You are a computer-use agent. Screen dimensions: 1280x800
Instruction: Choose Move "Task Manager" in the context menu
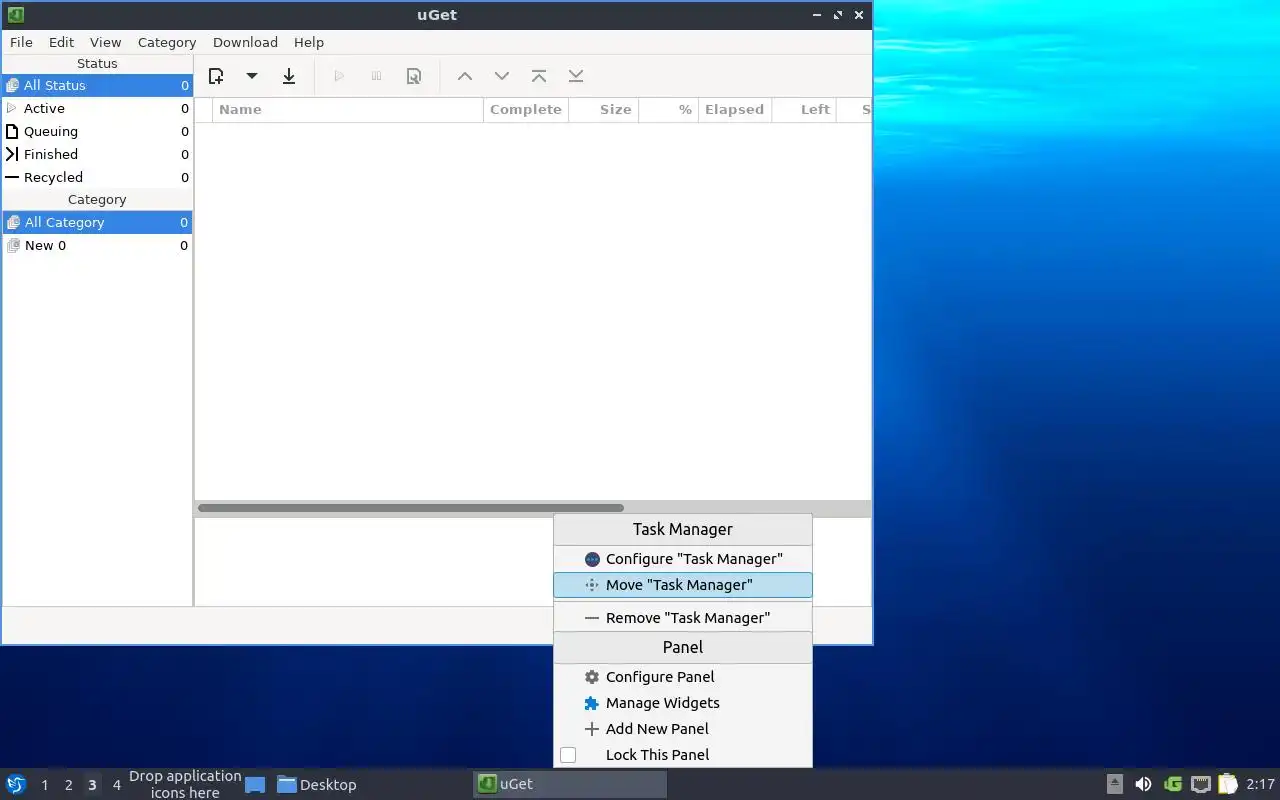click(x=683, y=585)
